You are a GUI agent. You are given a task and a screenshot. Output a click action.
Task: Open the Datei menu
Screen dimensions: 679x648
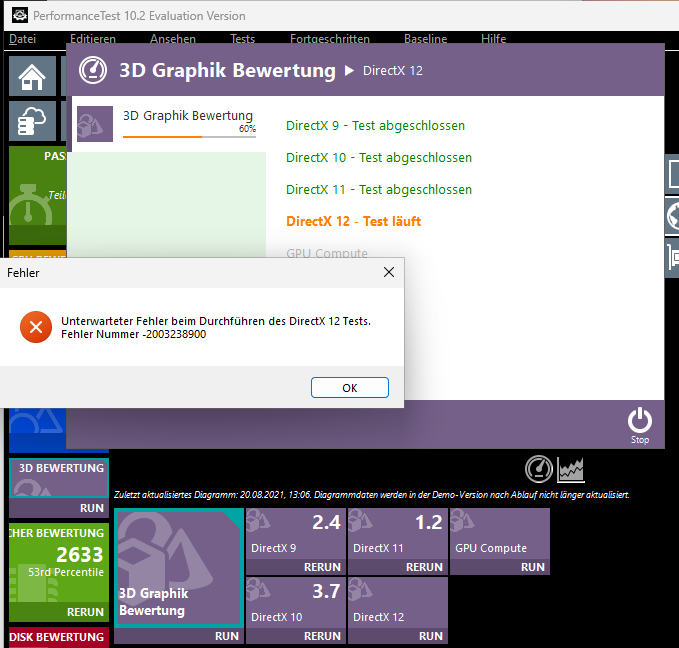pos(23,39)
